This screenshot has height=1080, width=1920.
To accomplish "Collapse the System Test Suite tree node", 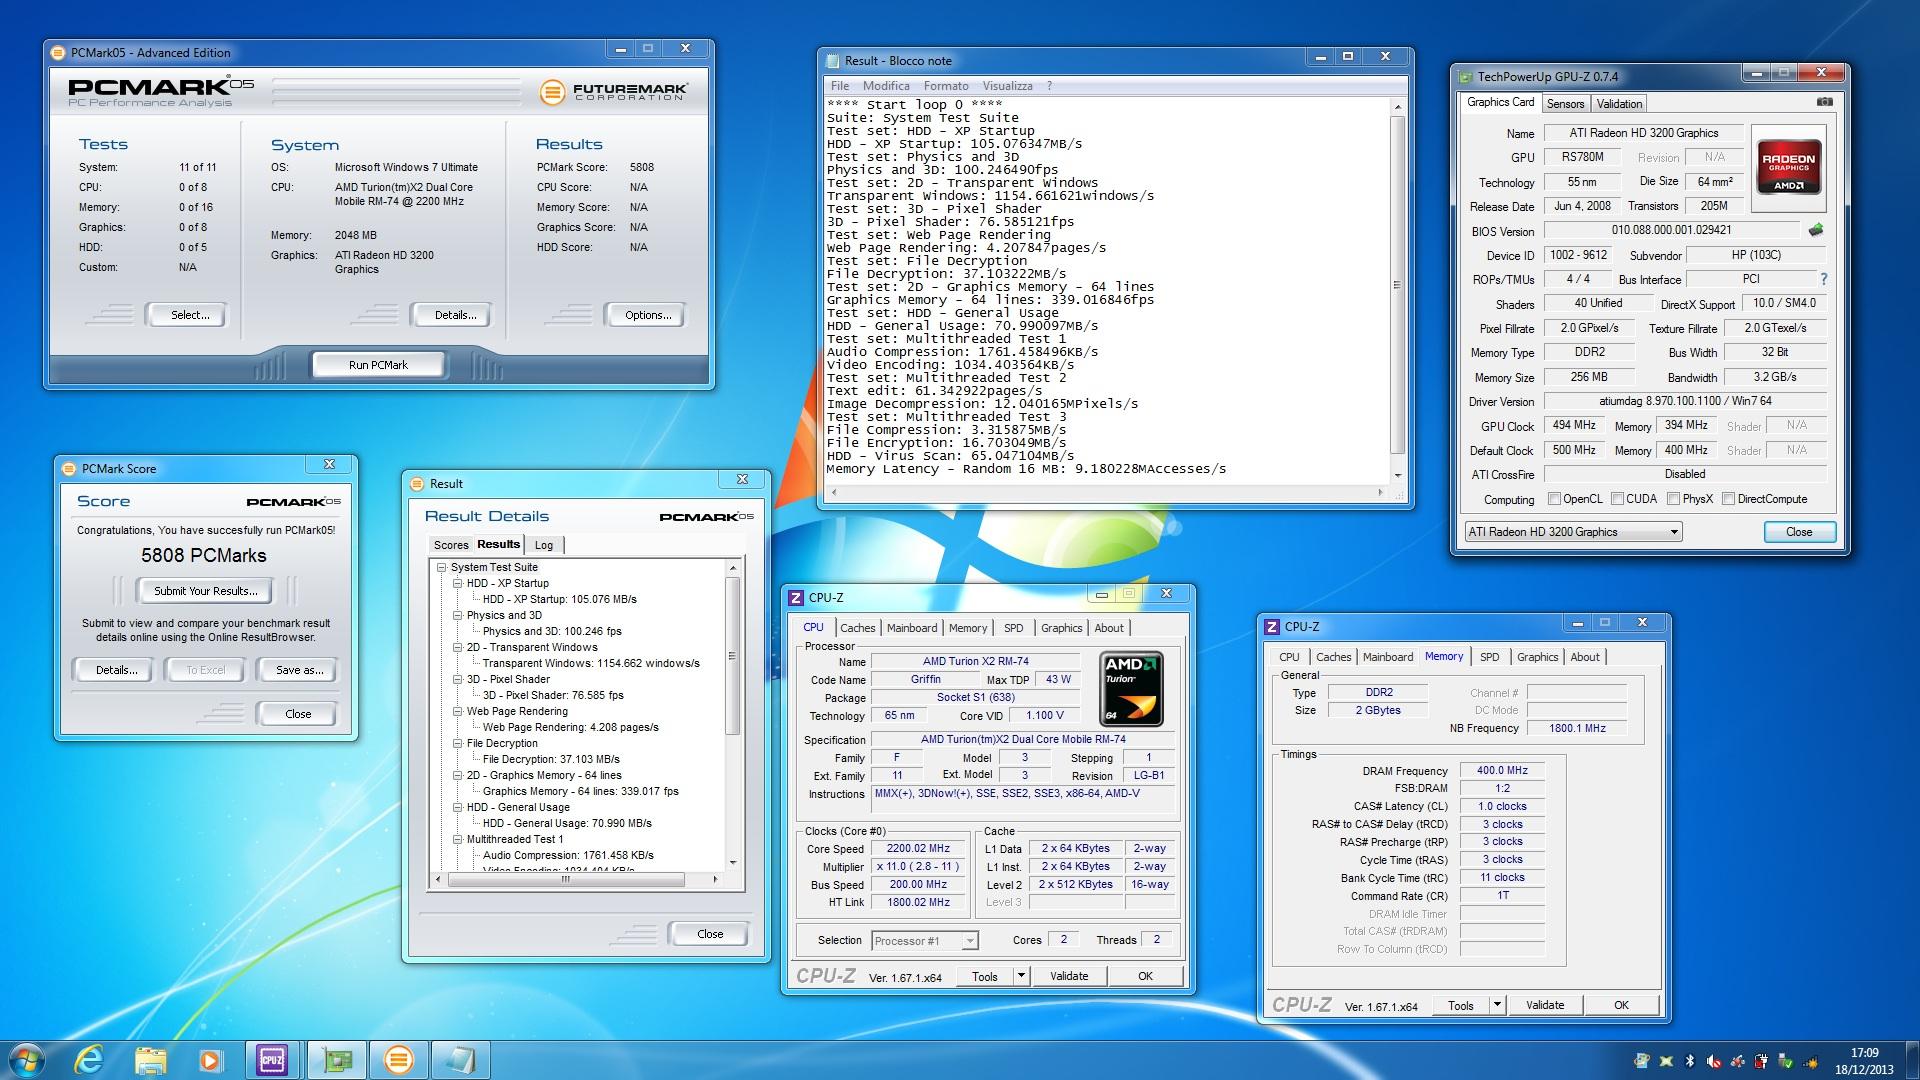I will click(441, 567).
